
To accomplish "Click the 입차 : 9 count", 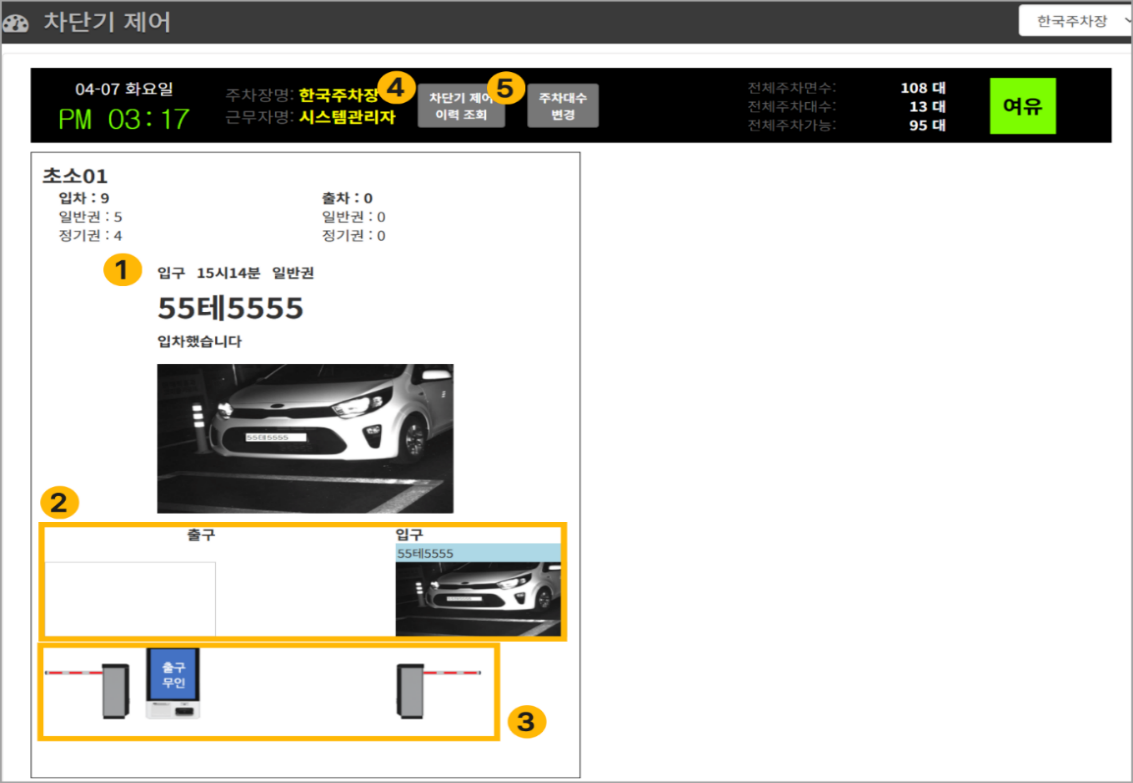I will (84, 198).
